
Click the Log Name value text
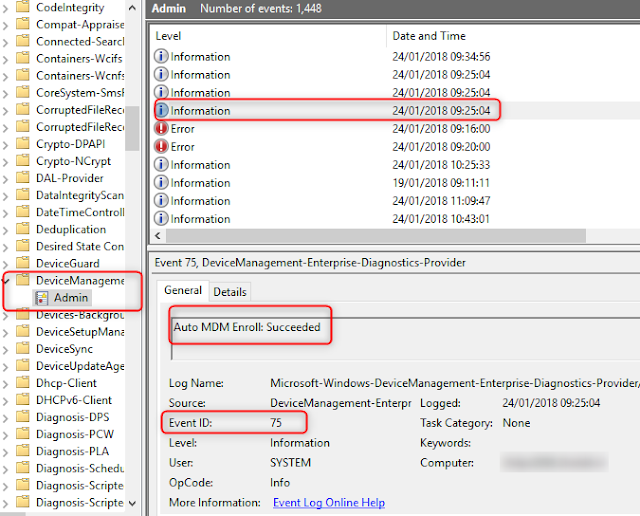tap(455, 383)
